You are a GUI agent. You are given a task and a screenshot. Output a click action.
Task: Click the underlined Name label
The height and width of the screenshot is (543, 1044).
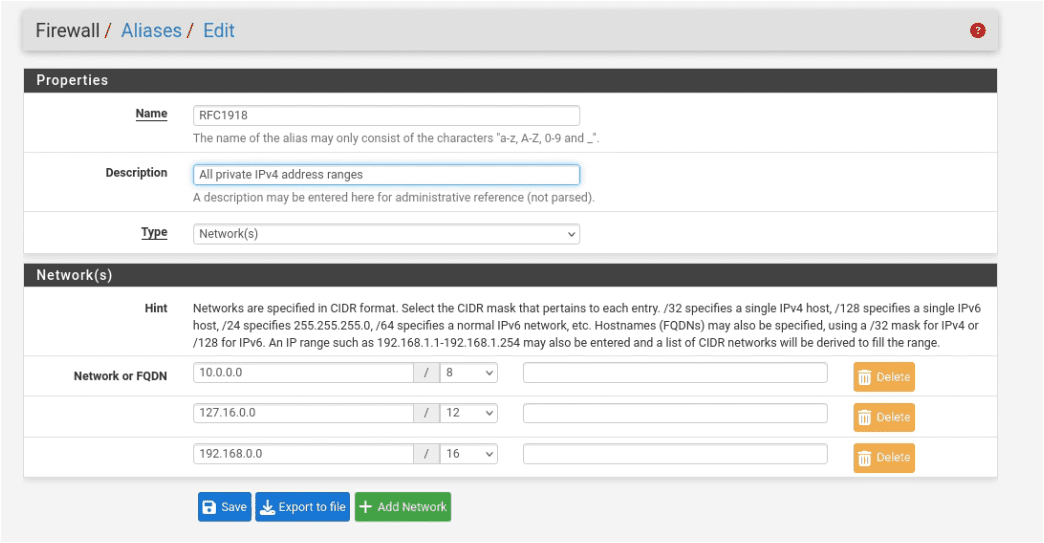click(151, 114)
